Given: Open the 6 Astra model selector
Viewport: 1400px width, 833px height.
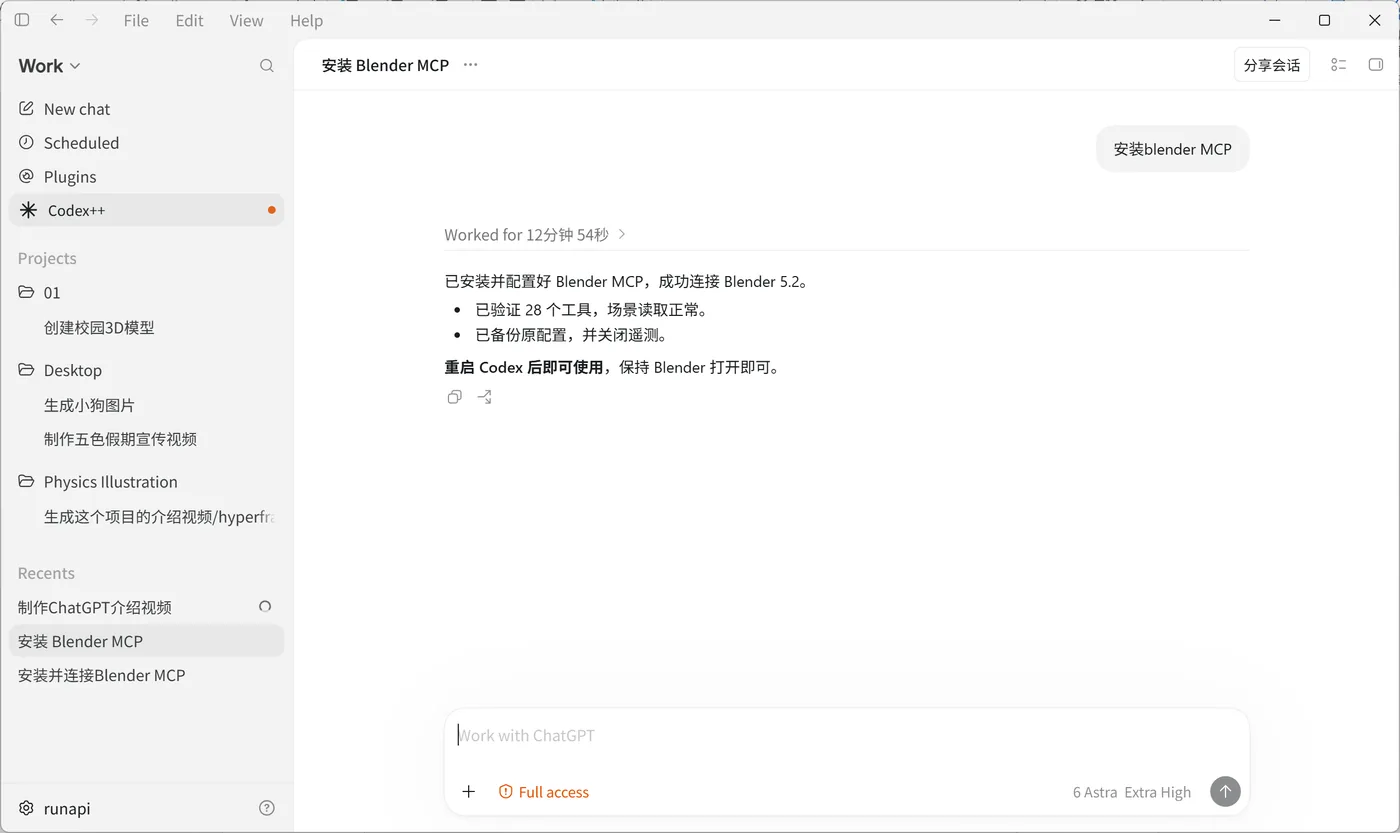Looking at the screenshot, I should click(1095, 792).
